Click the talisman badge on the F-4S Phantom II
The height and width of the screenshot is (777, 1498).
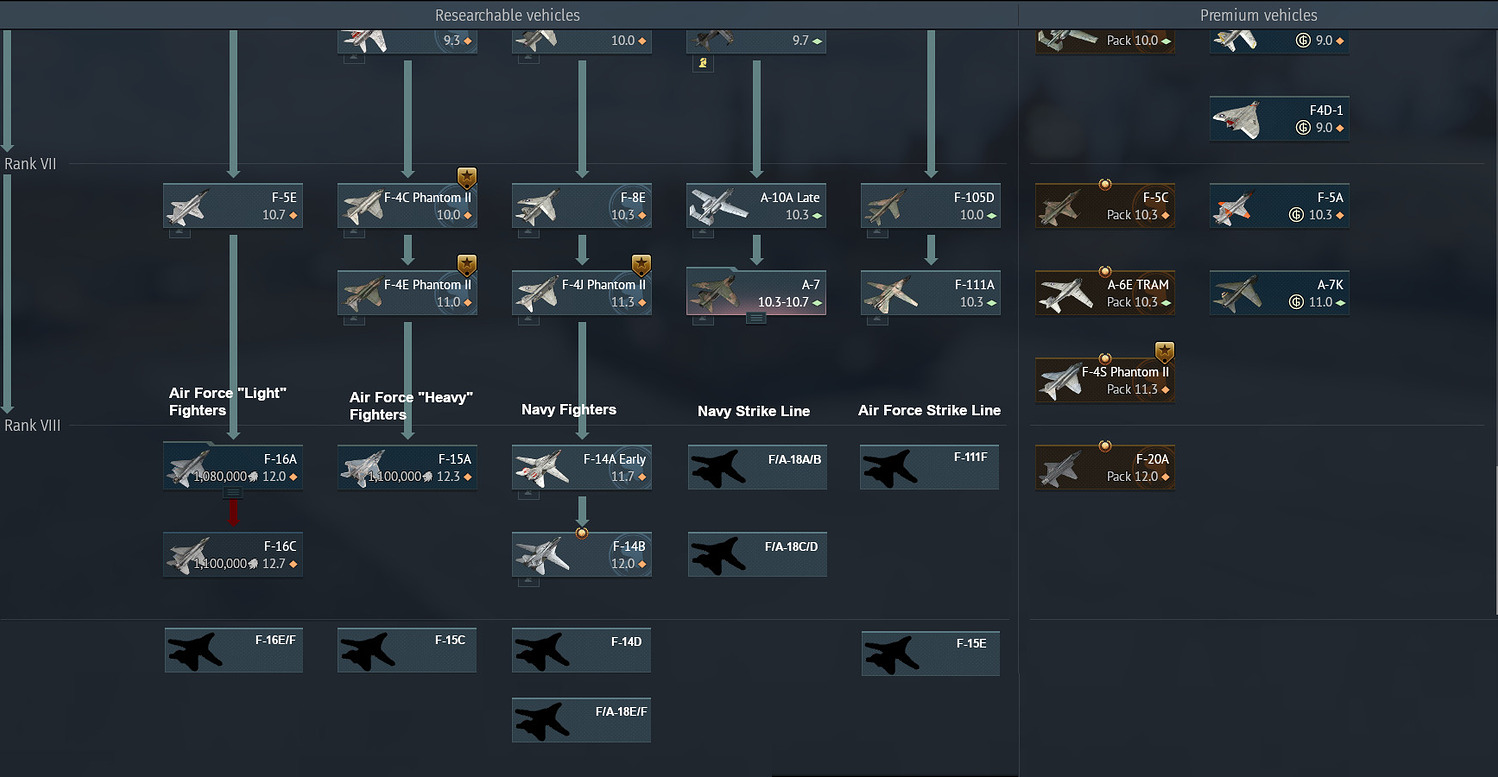click(x=1164, y=351)
